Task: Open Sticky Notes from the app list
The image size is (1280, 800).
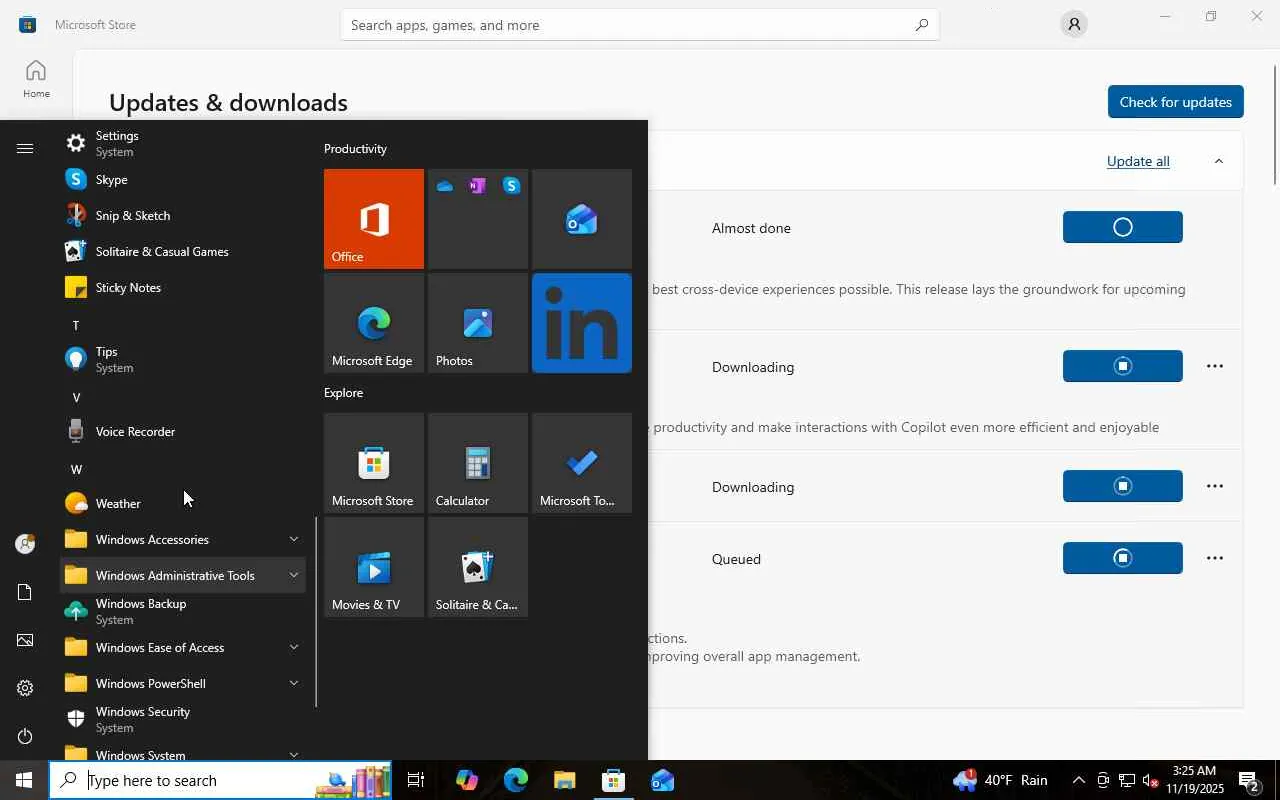Action: 183,288
